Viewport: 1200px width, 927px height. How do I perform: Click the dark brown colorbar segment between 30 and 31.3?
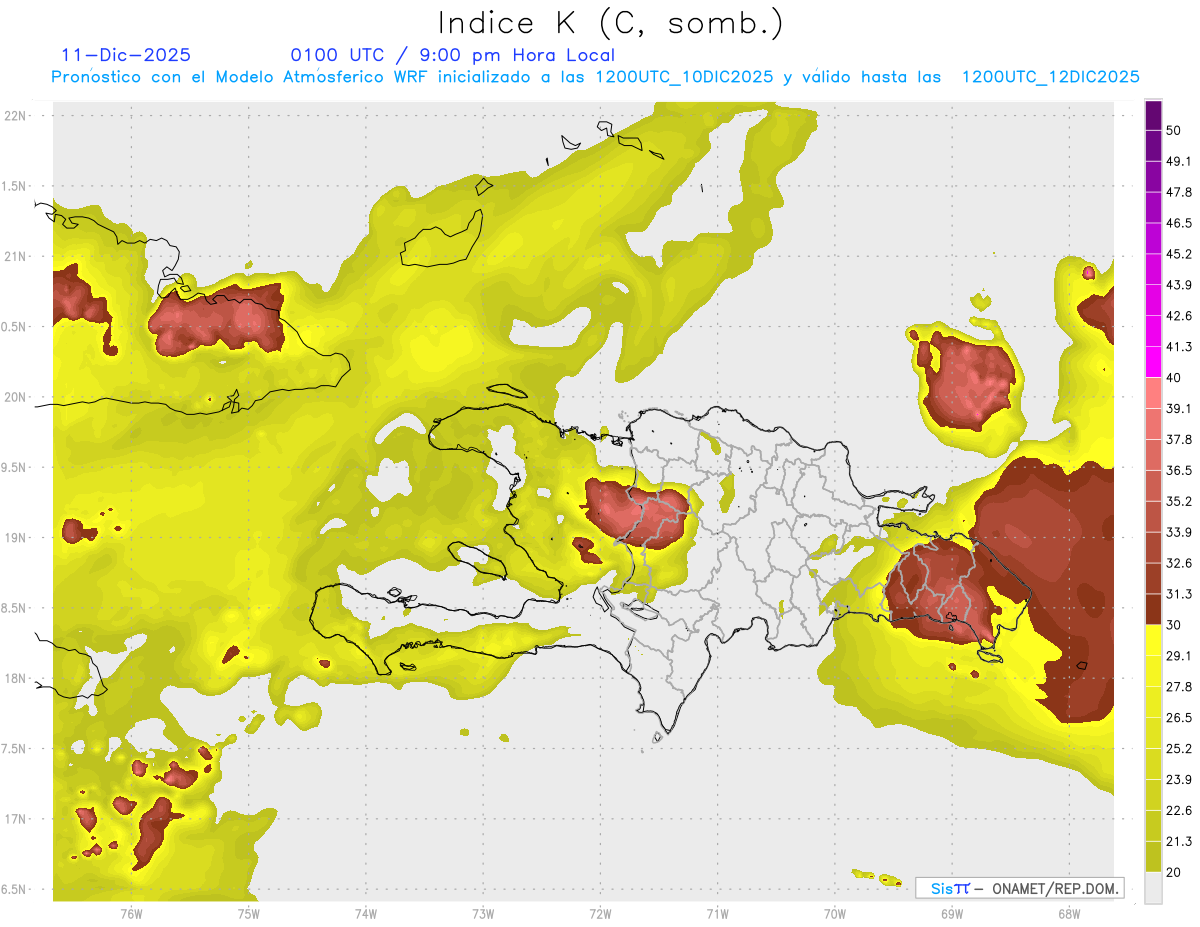1153,609
